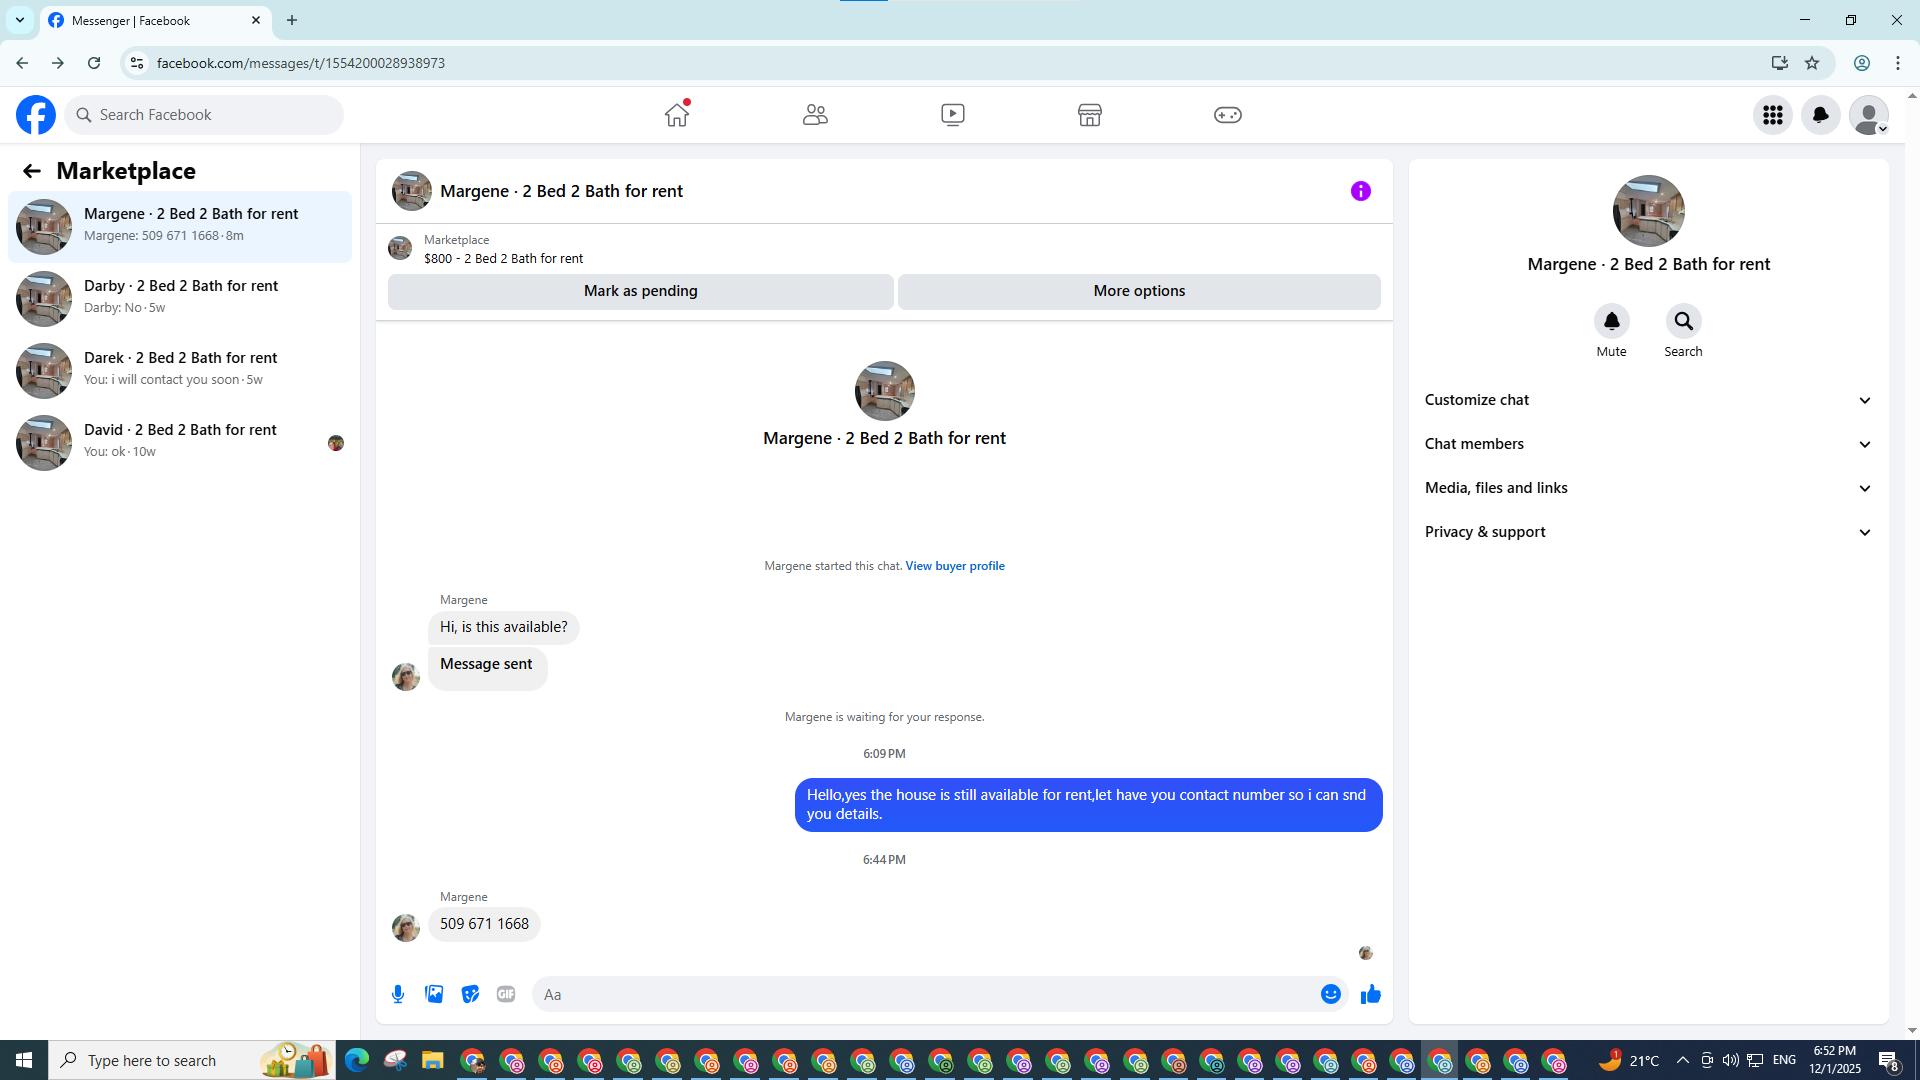
Task: Expand Media, files and links section
Action: (1649, 488)
